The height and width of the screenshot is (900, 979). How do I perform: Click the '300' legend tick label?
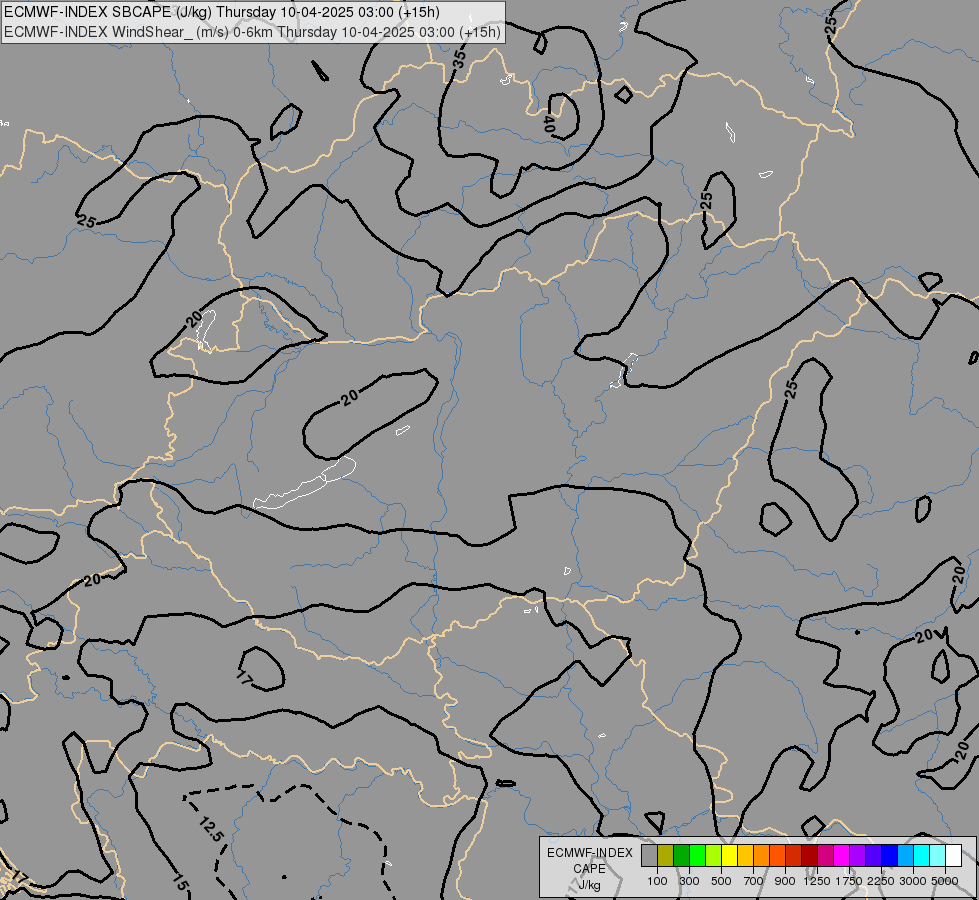689,881
